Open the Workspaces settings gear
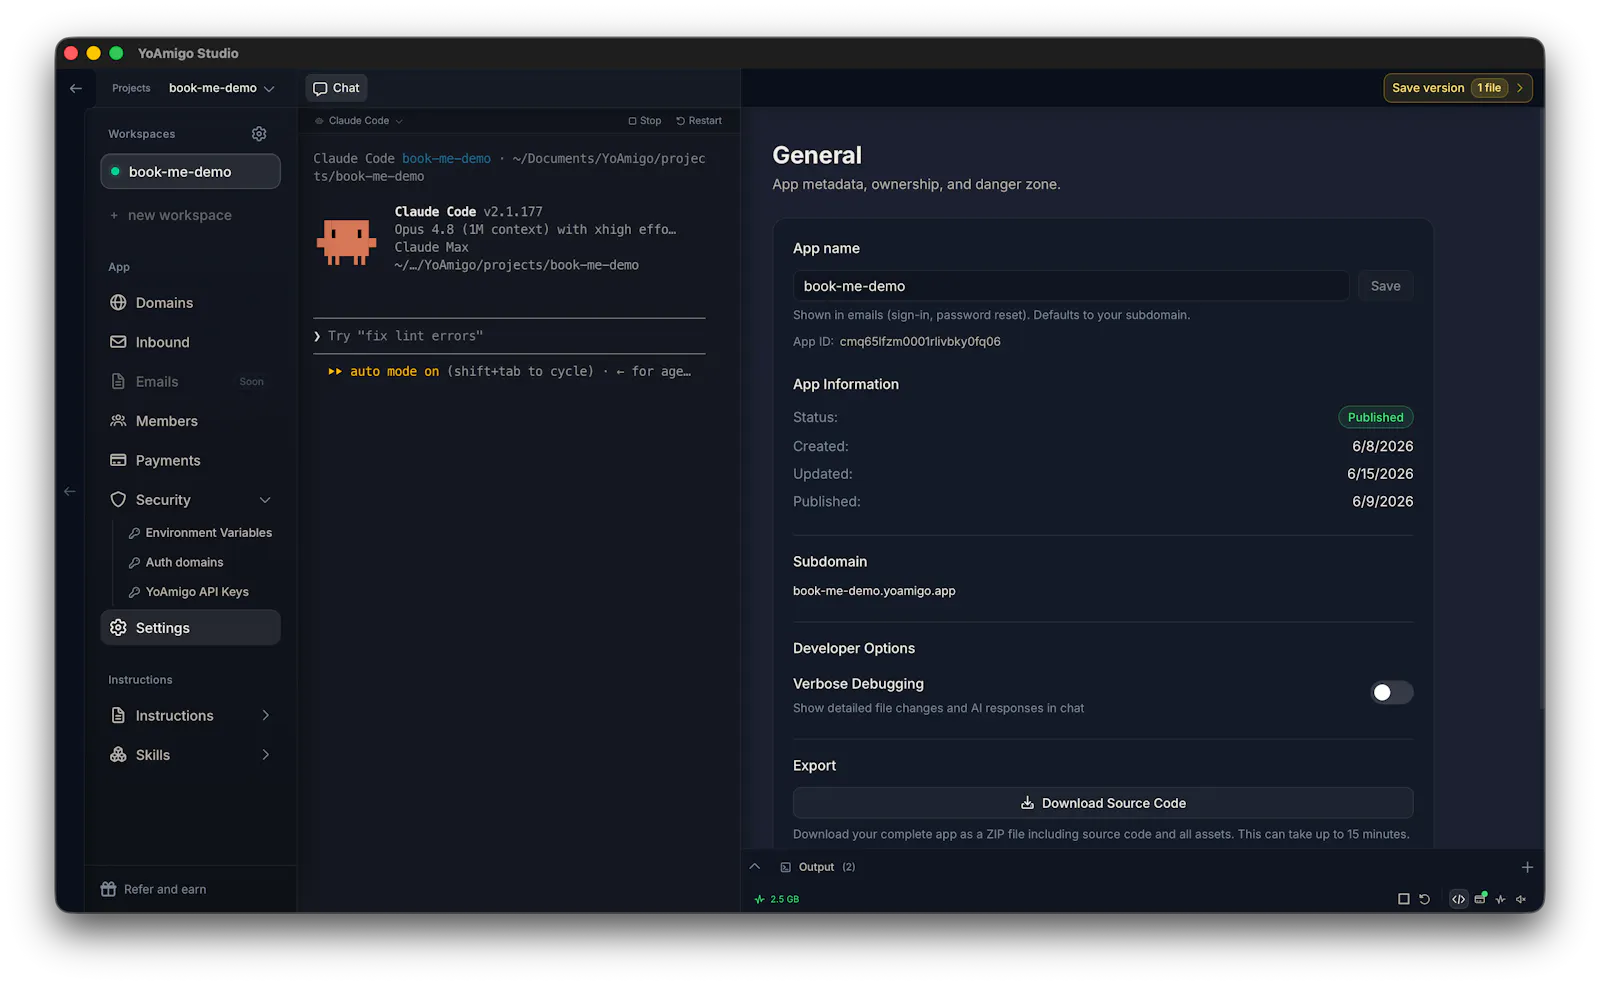This screenshot has width=1600, height=986. [x=259, y=134]
